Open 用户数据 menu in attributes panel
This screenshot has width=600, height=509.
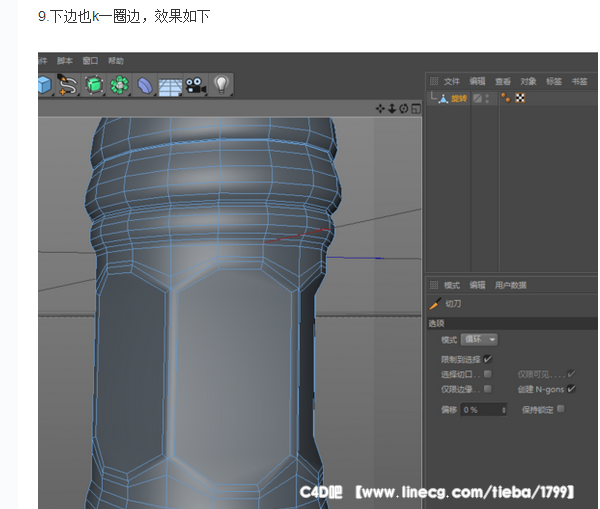[x=511, y=285]
